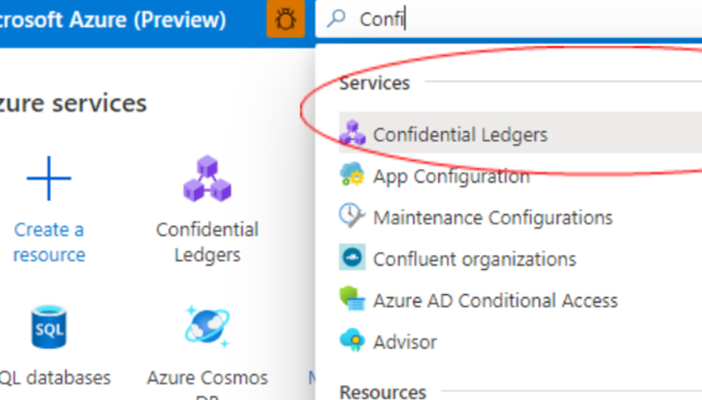Click the orange bug feedback icon
The height and width of the screenshot is (400, 702).
point(286,19)
